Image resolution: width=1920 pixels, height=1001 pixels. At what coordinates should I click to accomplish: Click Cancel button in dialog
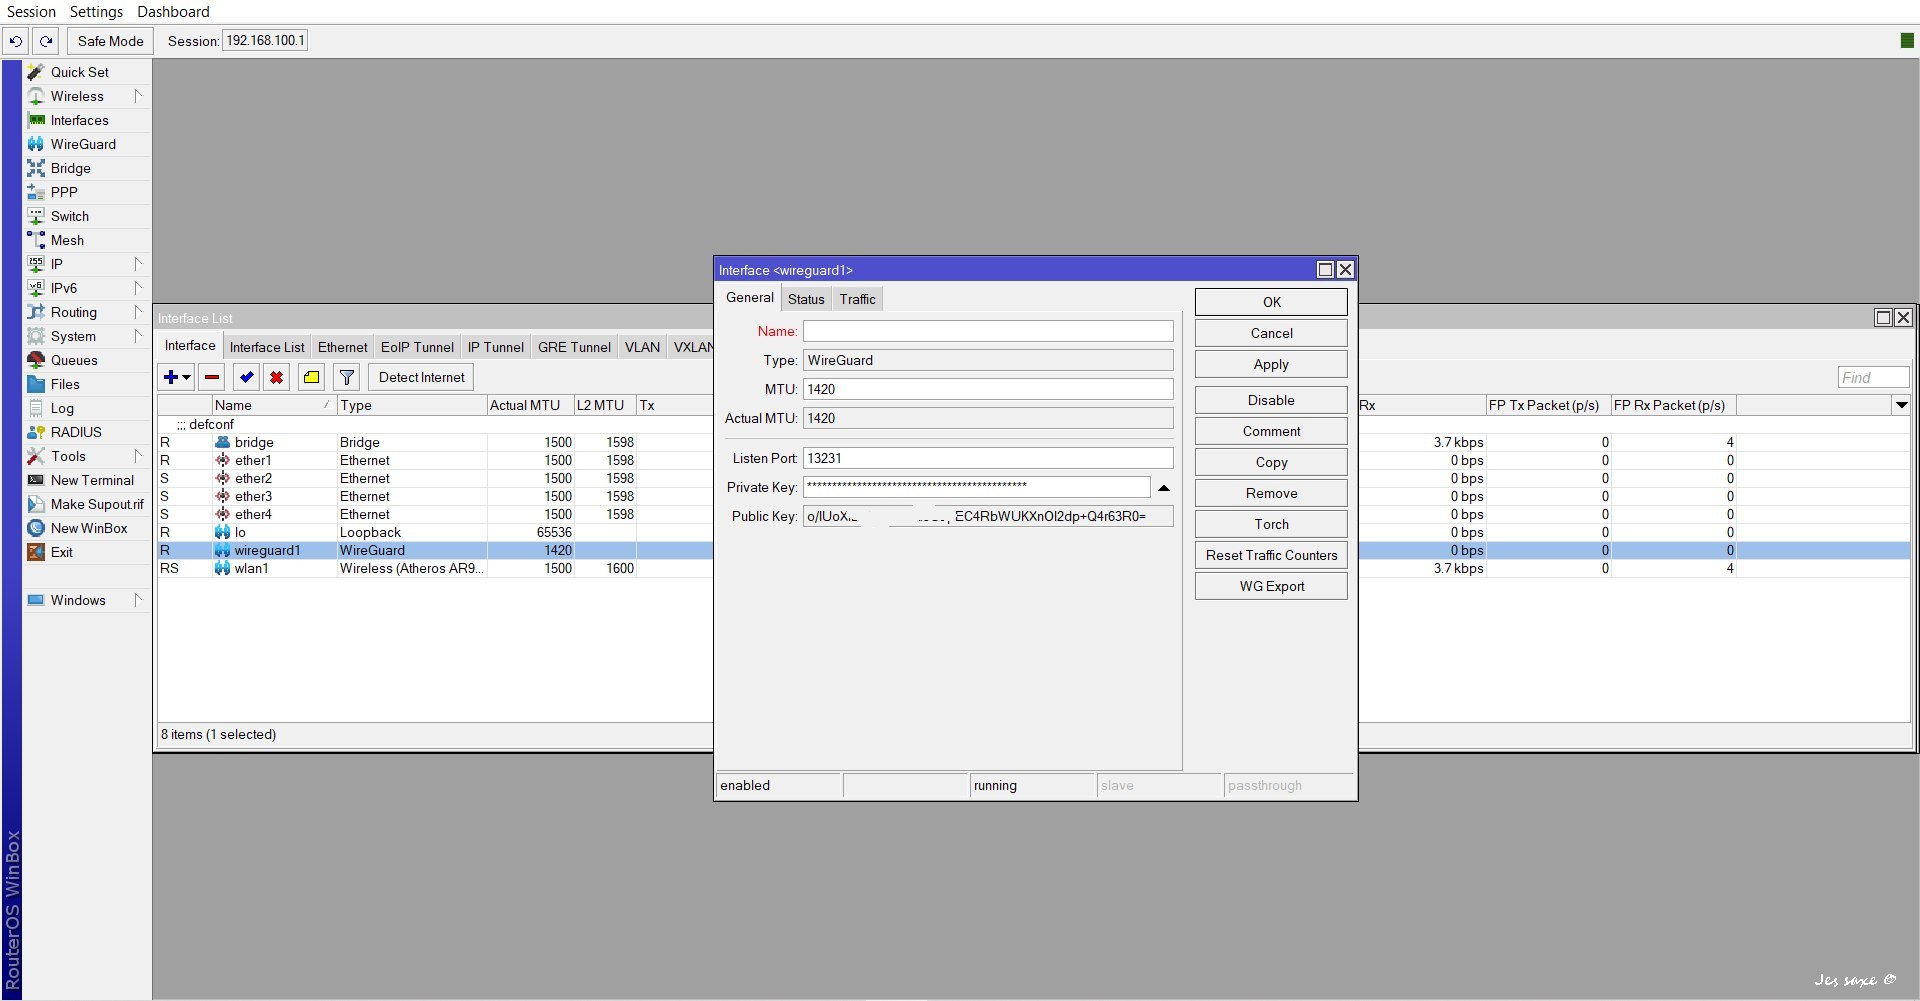1271,333
